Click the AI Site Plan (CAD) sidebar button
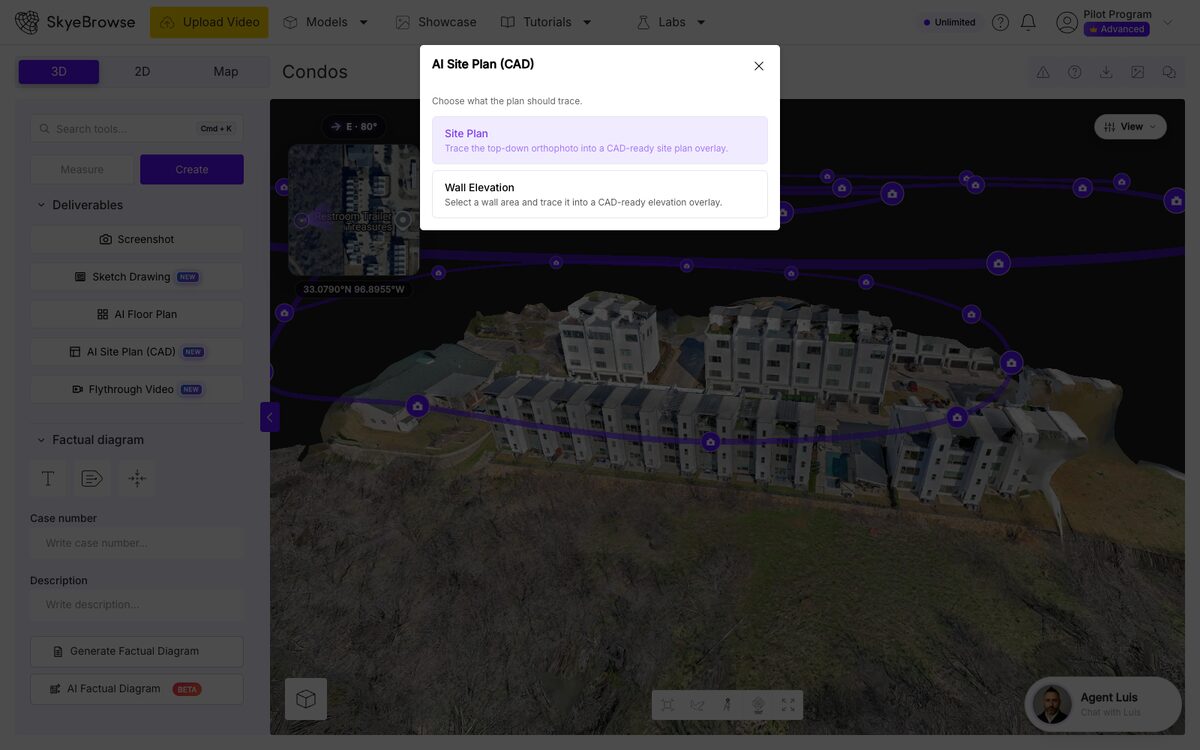Screen dimensions: 1200x750 coord(137,352)
